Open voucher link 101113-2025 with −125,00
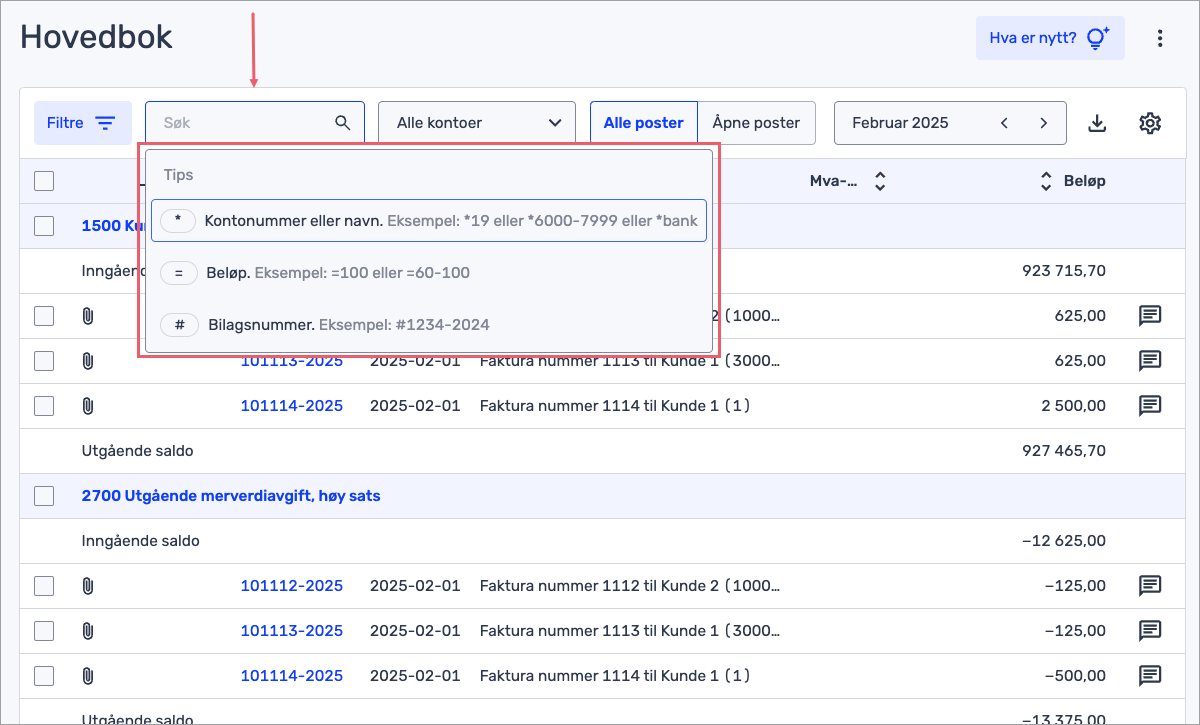The width and height of the screenshot is (1200, 725). pos(292,631)
